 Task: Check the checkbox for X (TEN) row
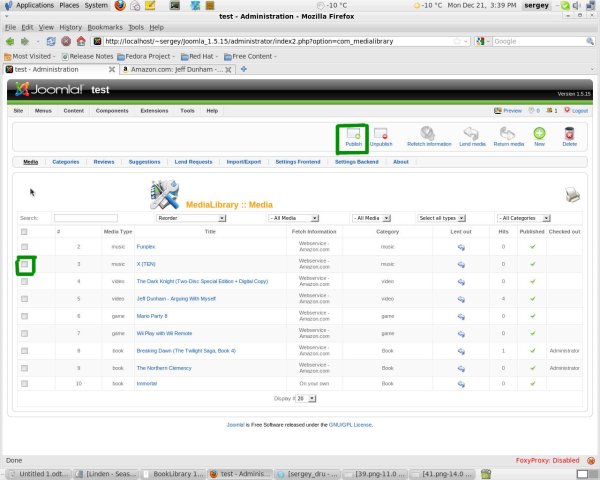point(24,264)
